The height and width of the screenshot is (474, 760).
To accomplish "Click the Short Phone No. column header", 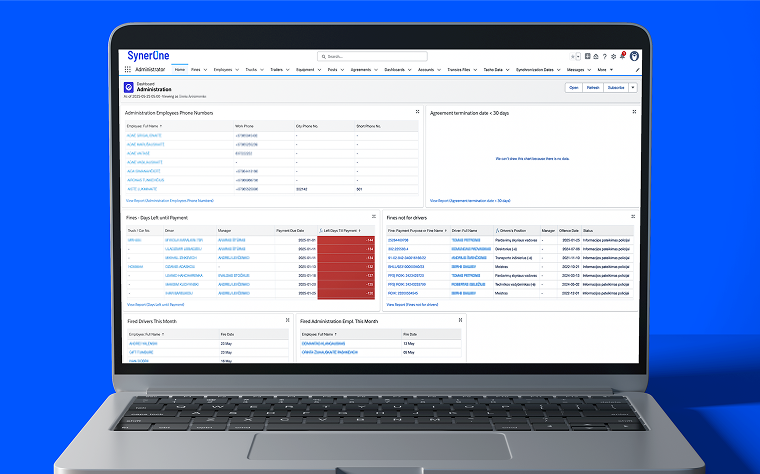I will coord(369,126).
